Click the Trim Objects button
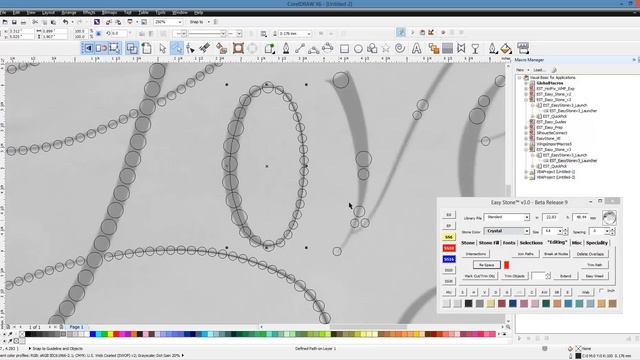 [514, 276]
